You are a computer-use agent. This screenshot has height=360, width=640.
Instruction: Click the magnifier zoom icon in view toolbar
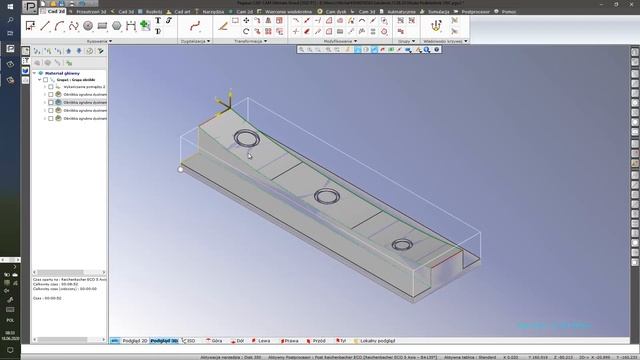tap(427, 49)
